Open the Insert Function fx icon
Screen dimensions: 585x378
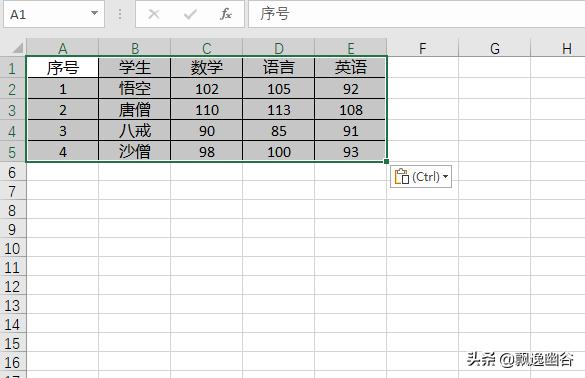coord(226,14)
